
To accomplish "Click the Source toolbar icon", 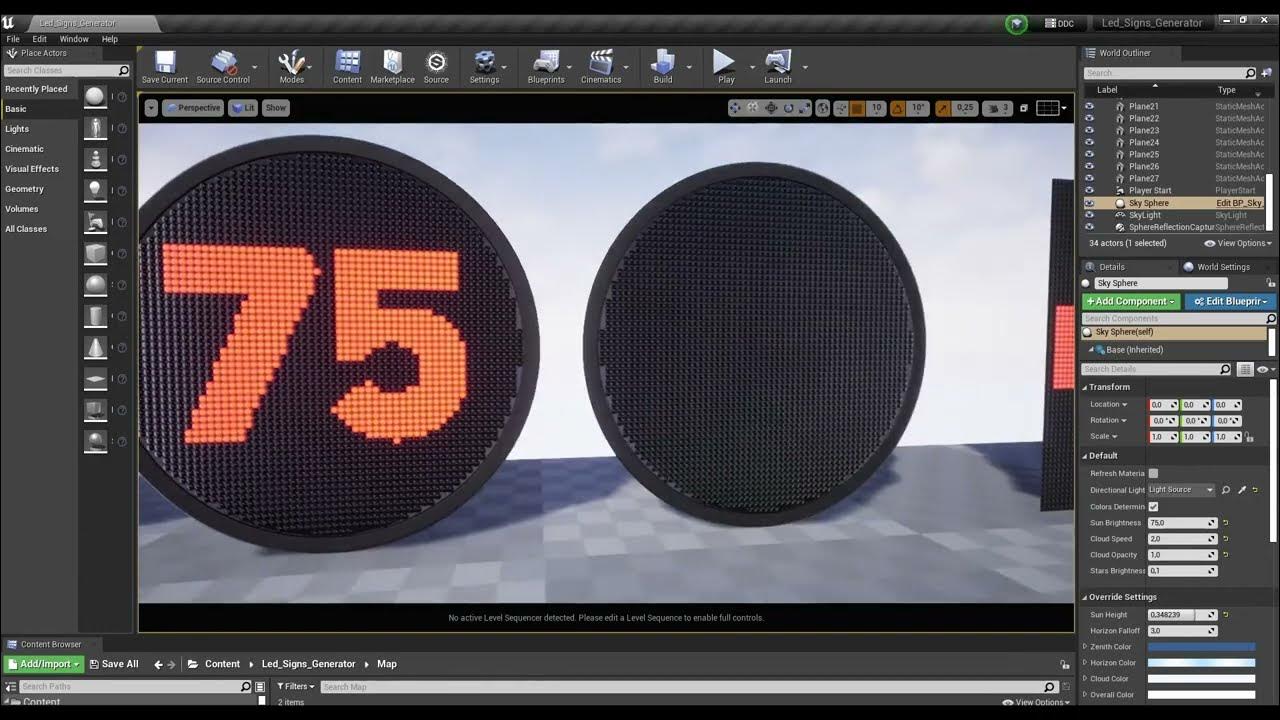I will 436,66.
